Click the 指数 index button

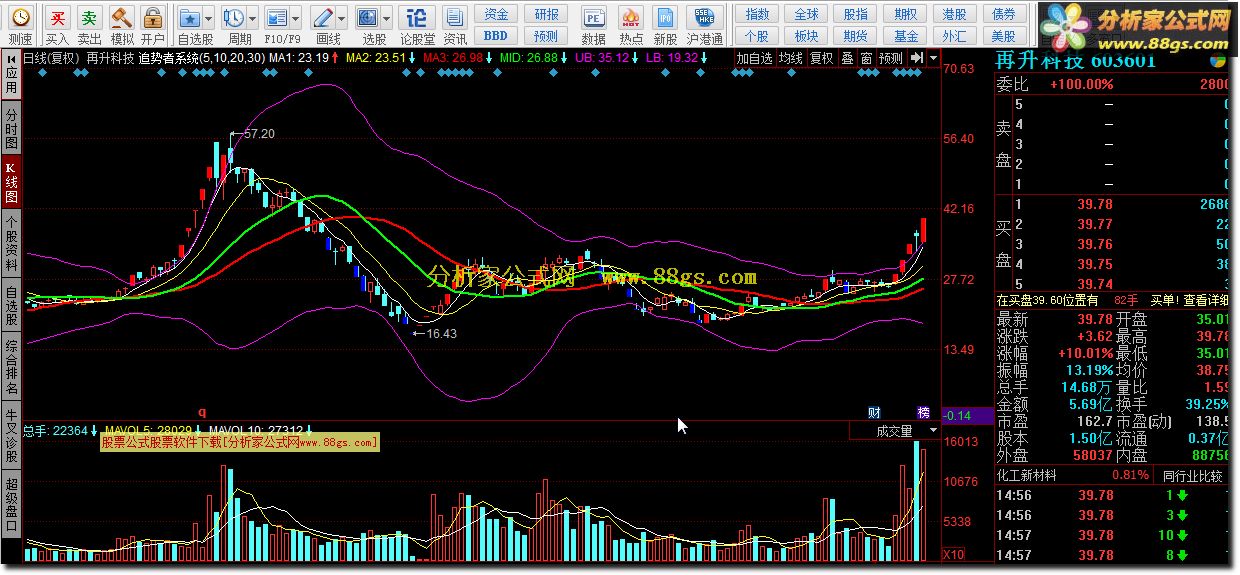click(758, 14)
